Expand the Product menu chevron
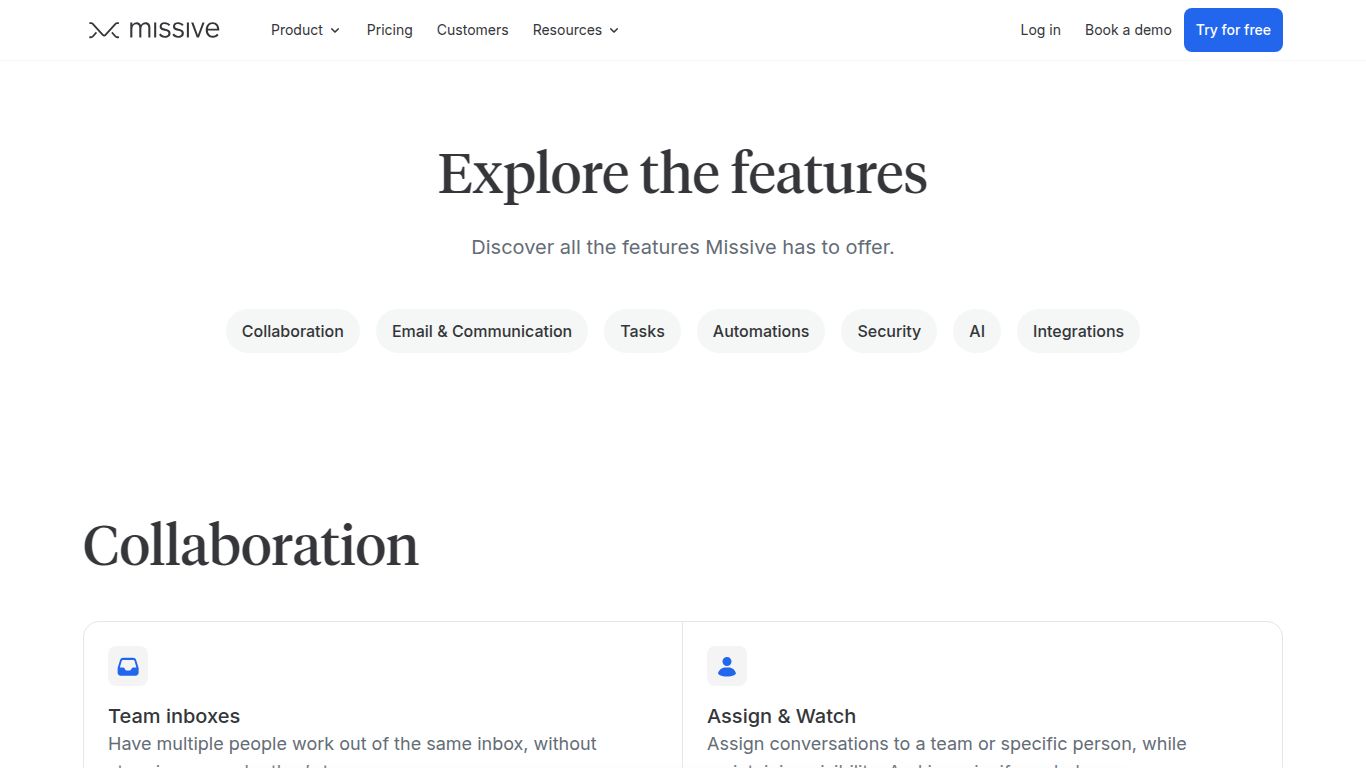The image size is (1366, 768). pos(336,30)
